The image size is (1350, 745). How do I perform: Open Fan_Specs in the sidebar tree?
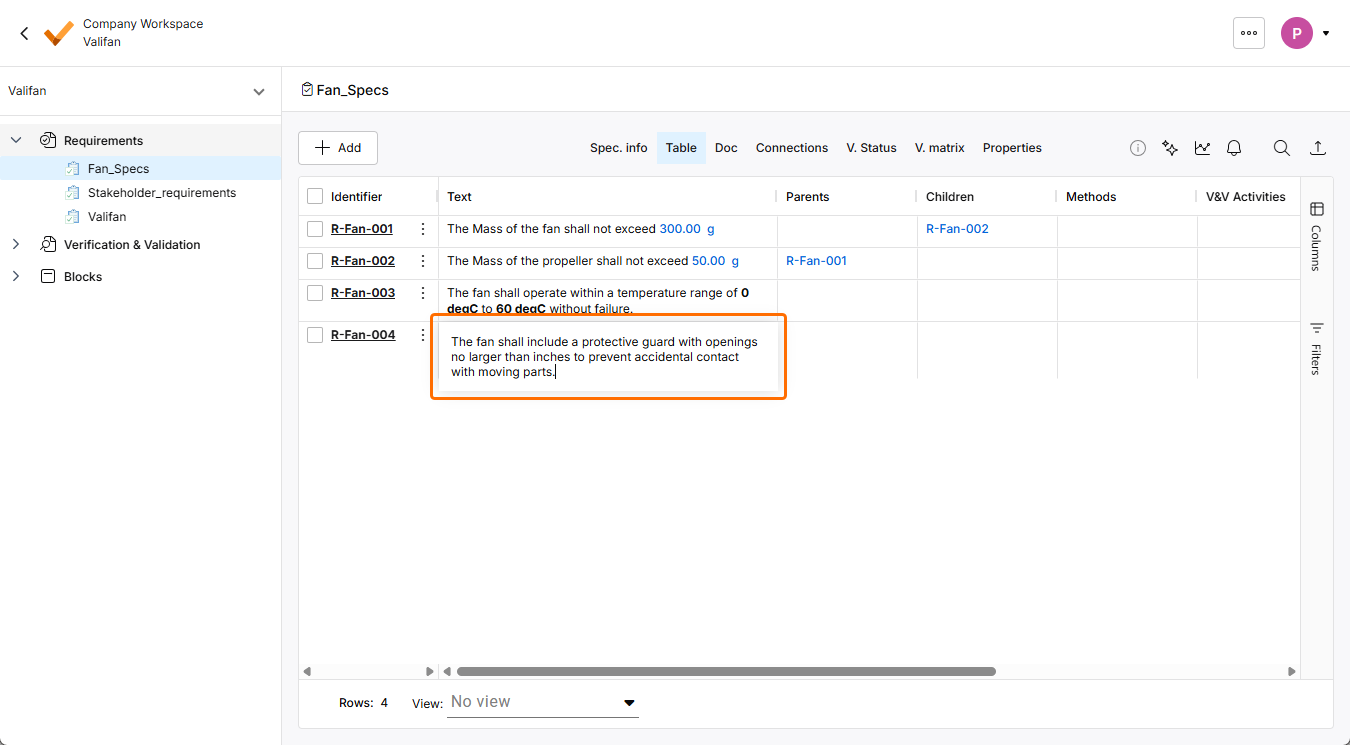(x=118, y=169)
